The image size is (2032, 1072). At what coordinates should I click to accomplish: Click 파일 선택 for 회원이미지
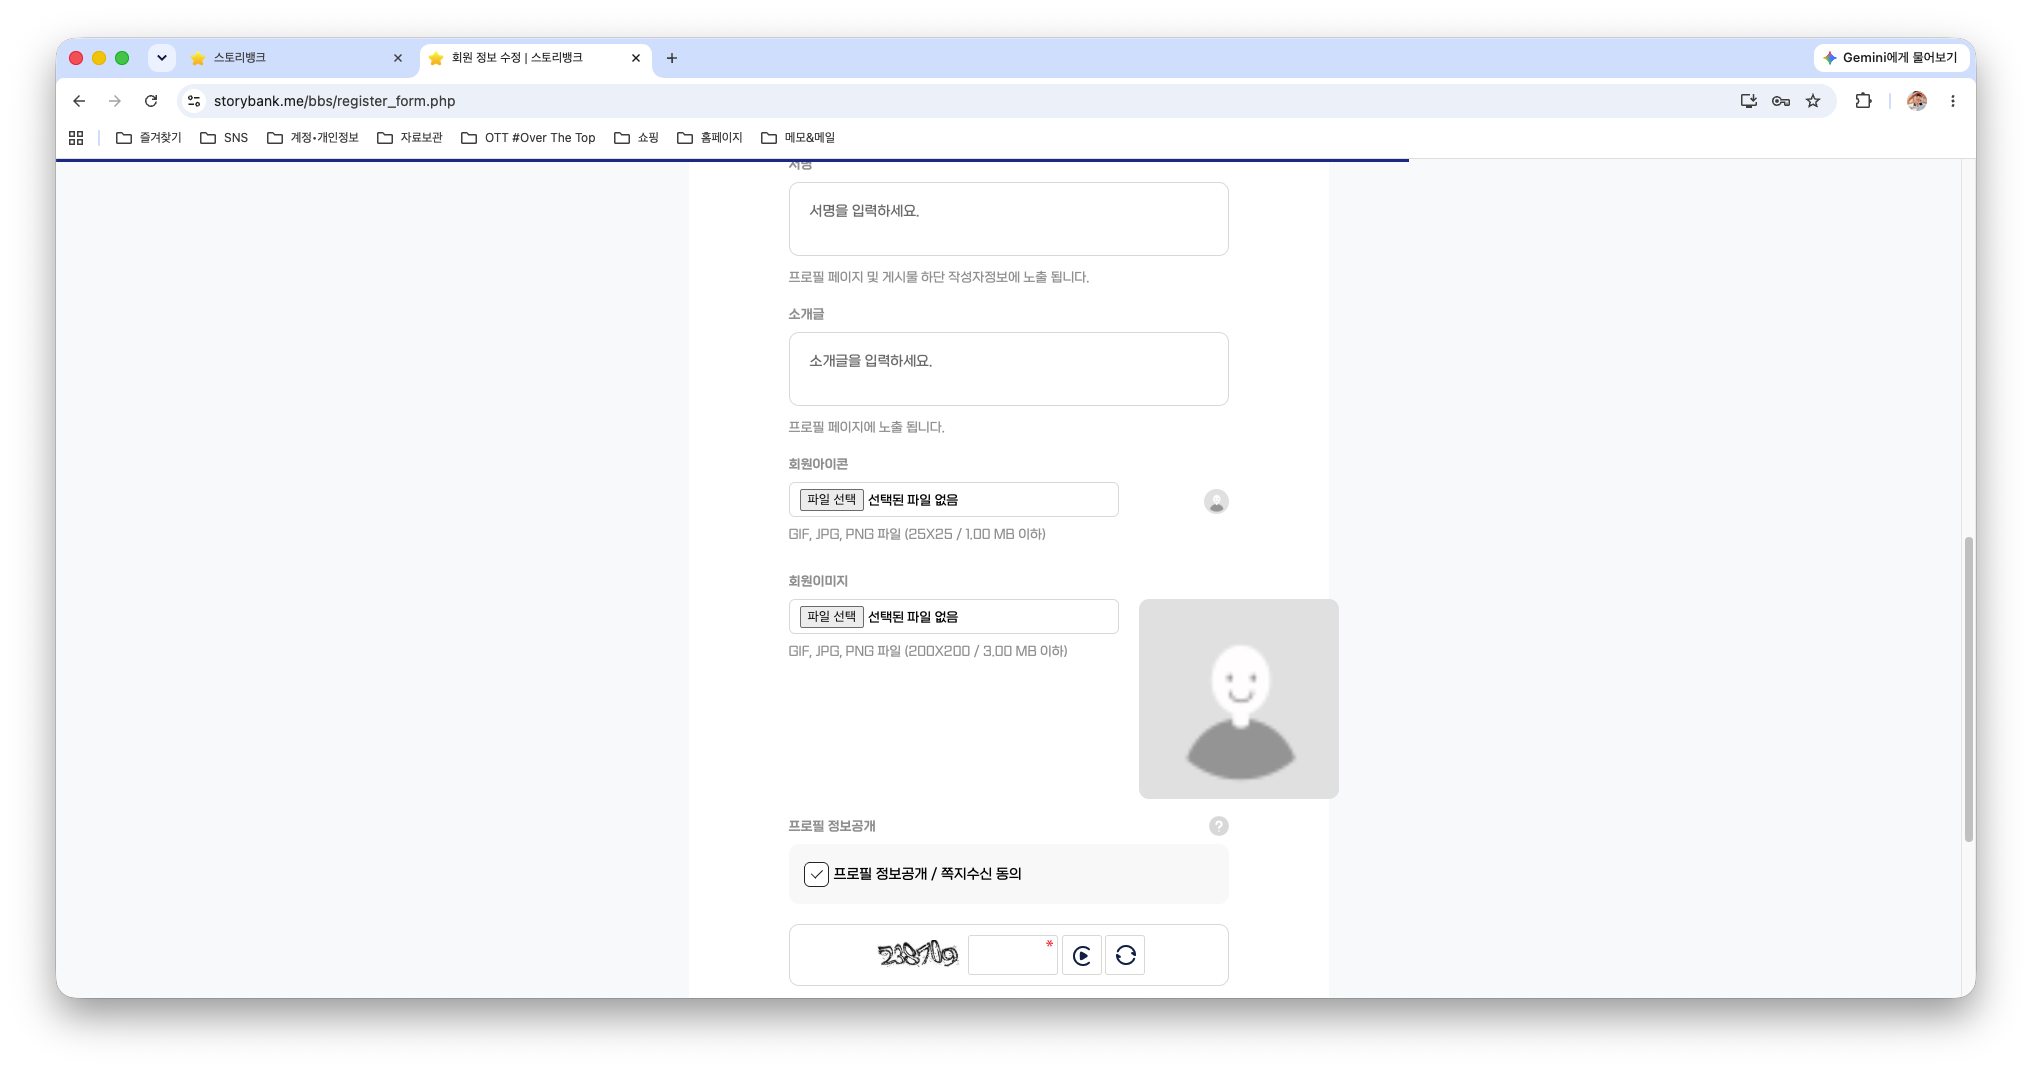(x=831, y=617)
